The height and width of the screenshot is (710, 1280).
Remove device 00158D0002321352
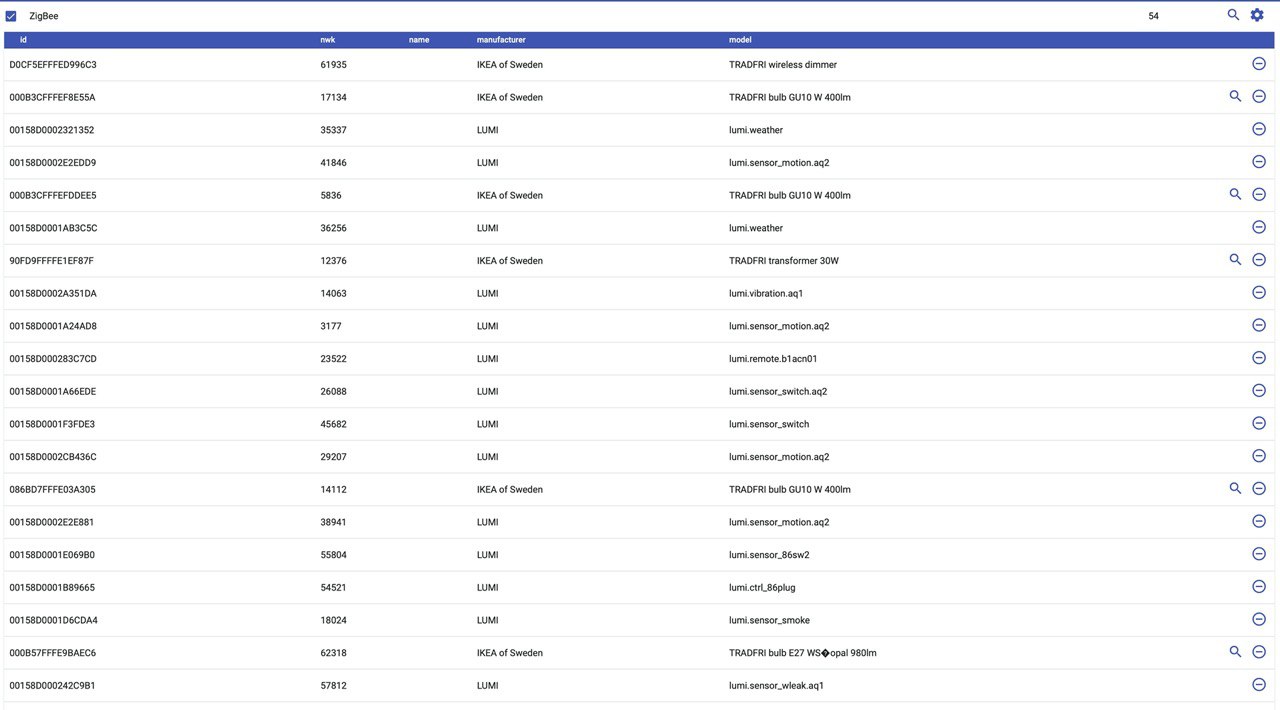tap(1259, 129)
